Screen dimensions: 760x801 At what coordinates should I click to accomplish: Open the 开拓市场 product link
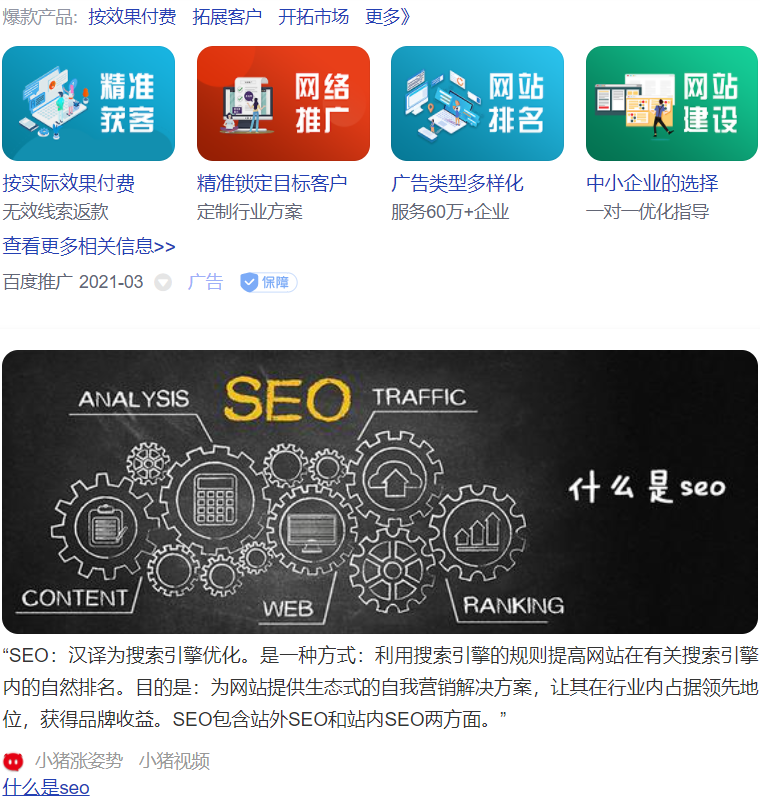[314, 16]
